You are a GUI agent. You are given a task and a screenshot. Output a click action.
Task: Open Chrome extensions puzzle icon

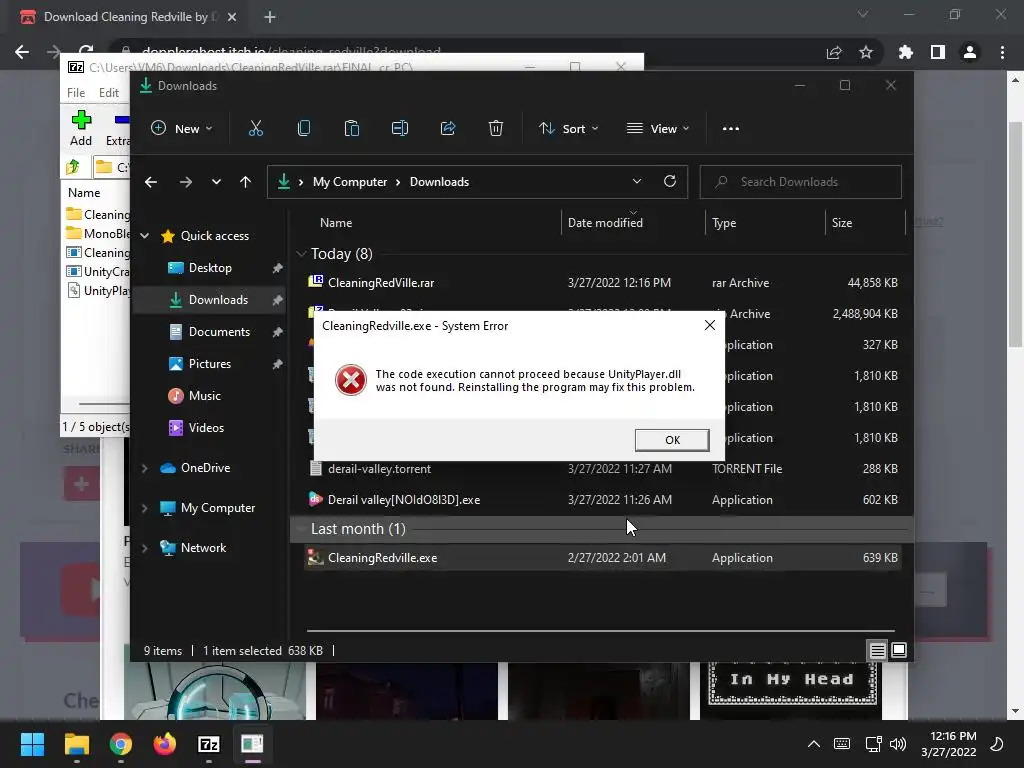(x=906, y=52)
